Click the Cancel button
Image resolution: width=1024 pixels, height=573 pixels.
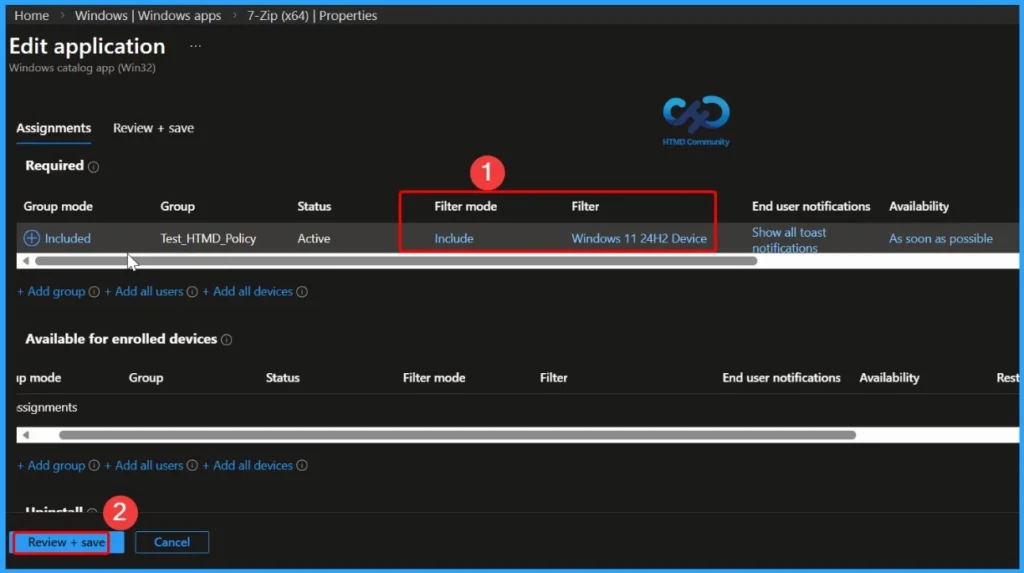tap(172, 542)
